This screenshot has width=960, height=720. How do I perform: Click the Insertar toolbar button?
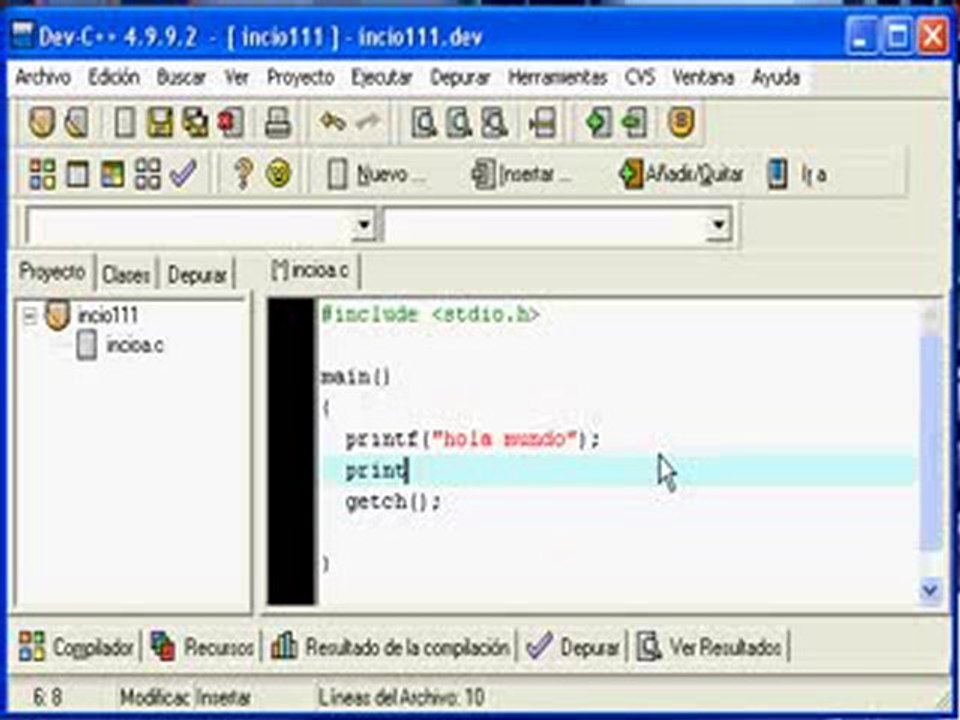pos(521,174)
